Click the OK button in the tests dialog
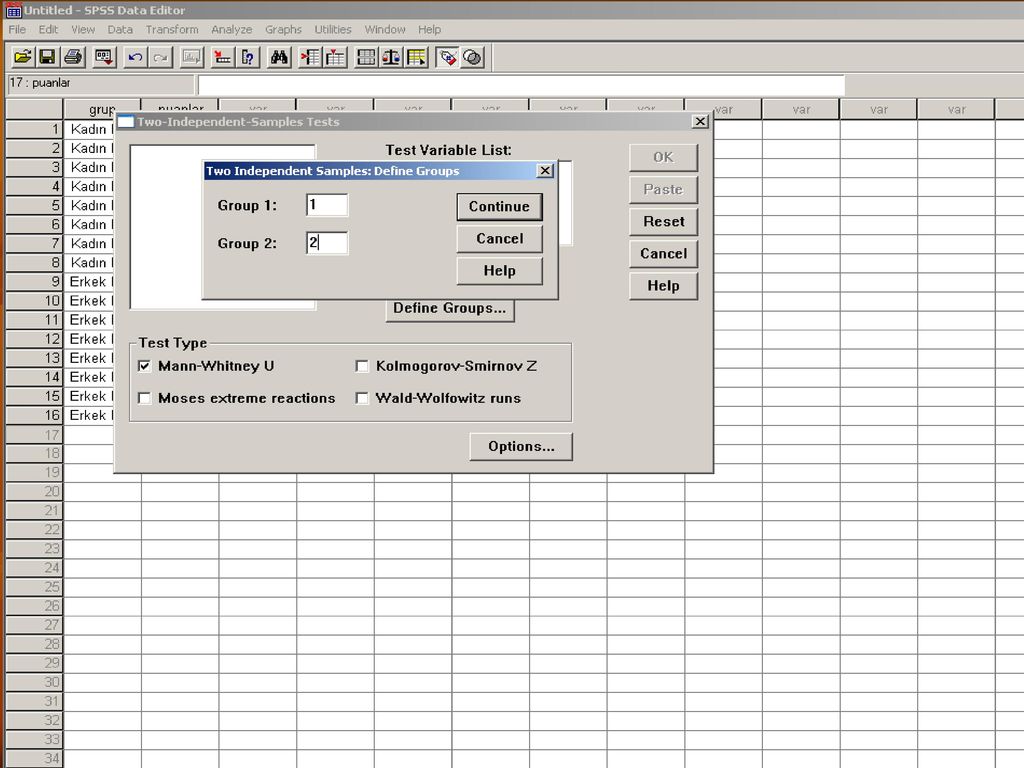Viewport: 1024px width, 768px height. click(x=664, y=157)
